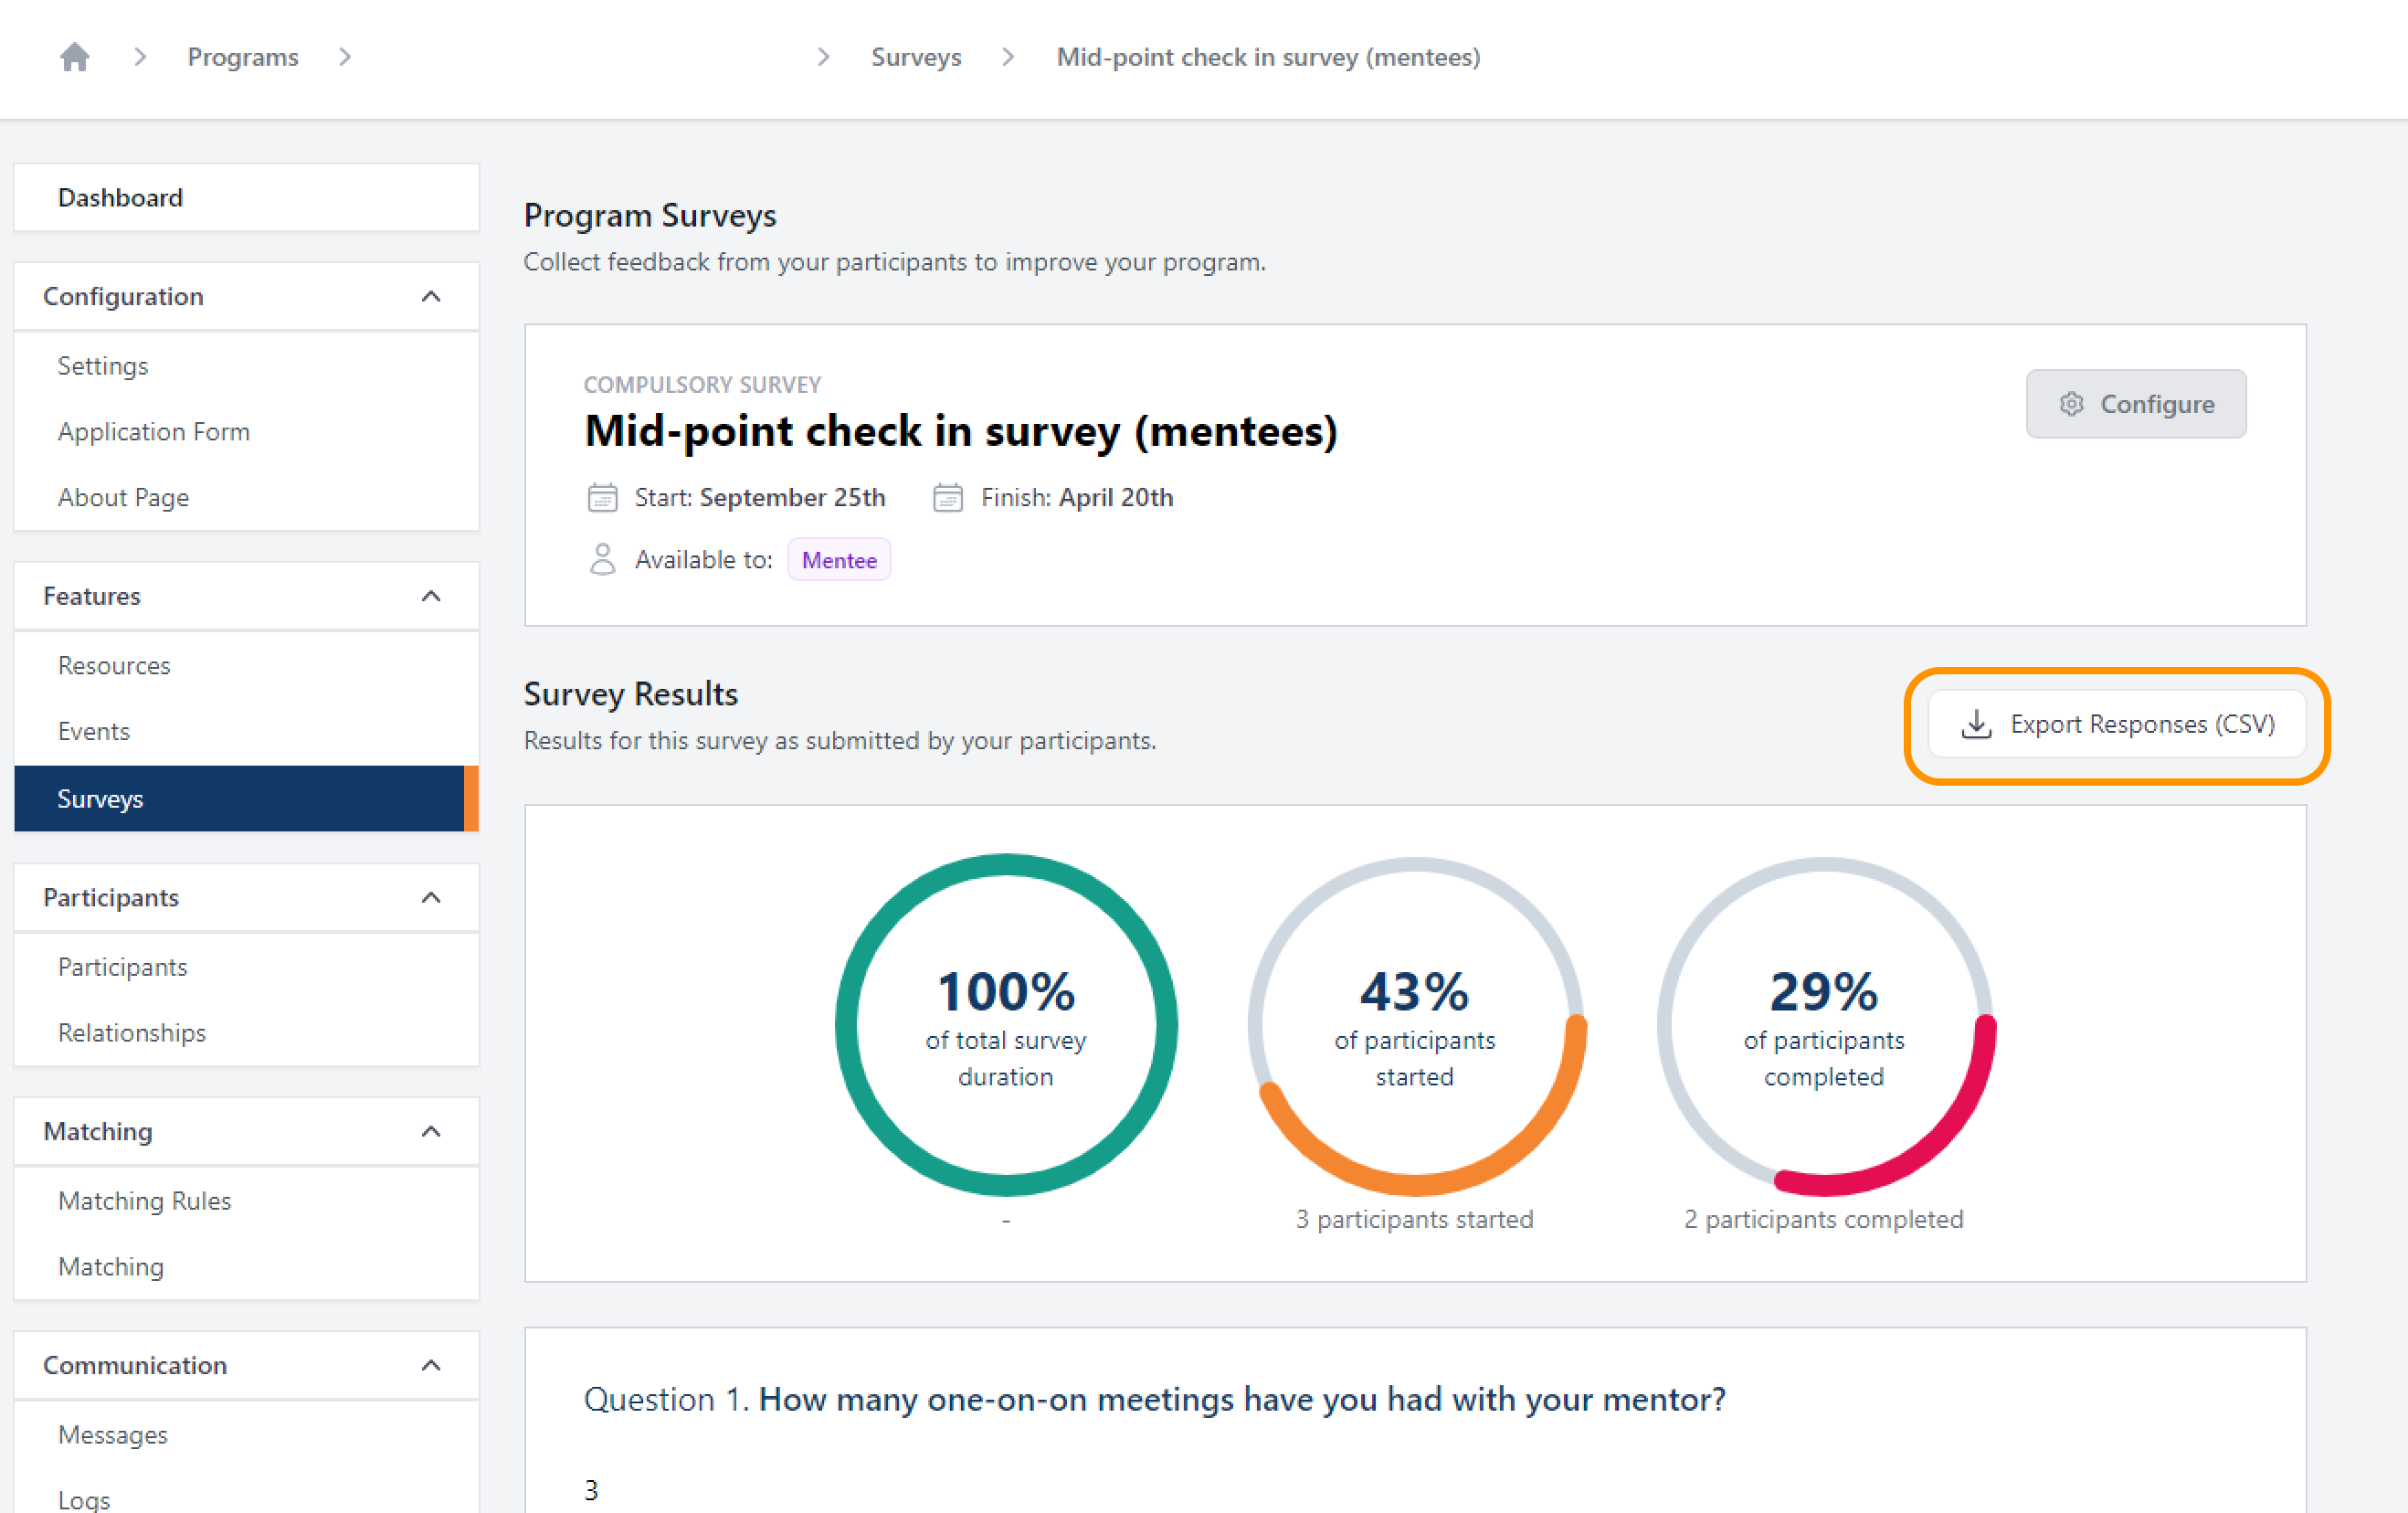
Task: Click the calendar icon beside Finish date
Action: [x=947, y=497]
